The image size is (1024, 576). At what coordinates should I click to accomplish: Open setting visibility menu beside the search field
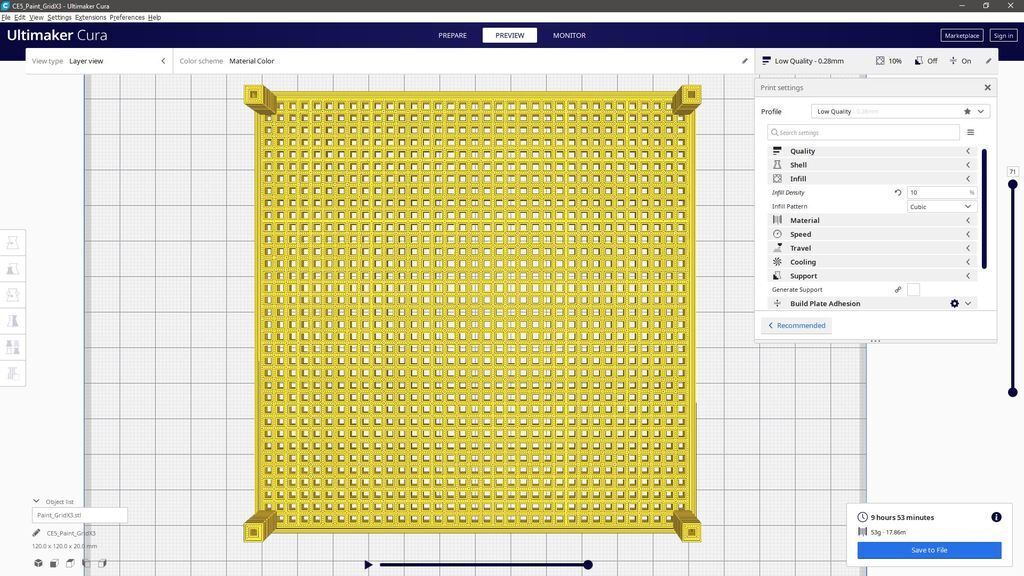coord(970,131)
